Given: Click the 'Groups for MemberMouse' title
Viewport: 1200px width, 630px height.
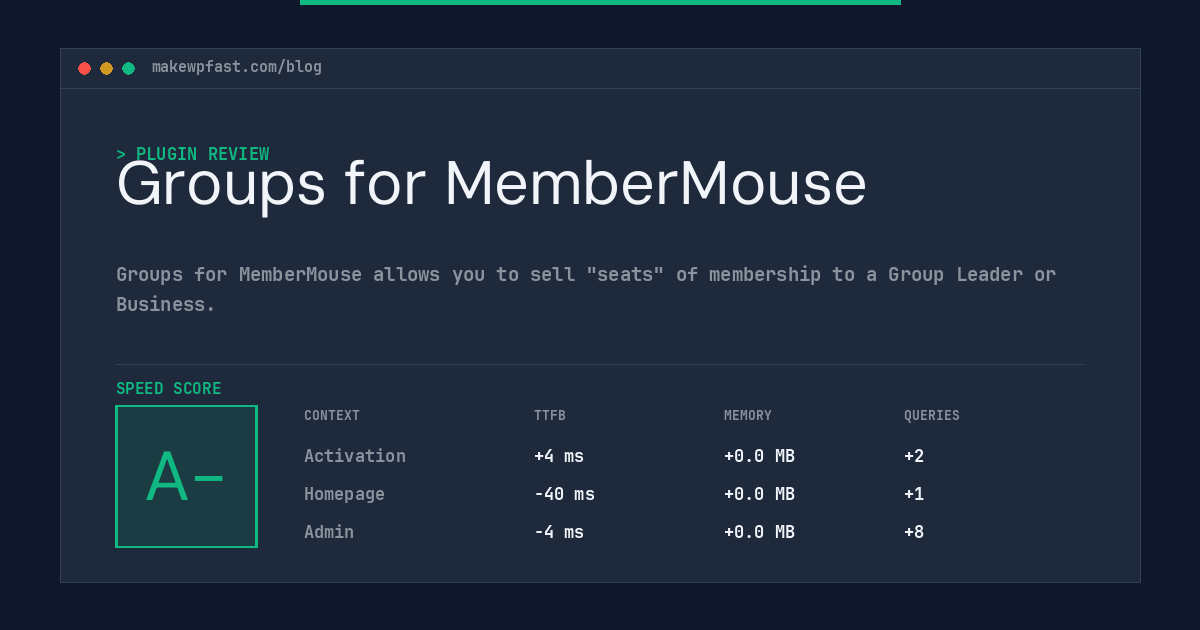Looking at the screenshot, I should (x=491, y=184).
